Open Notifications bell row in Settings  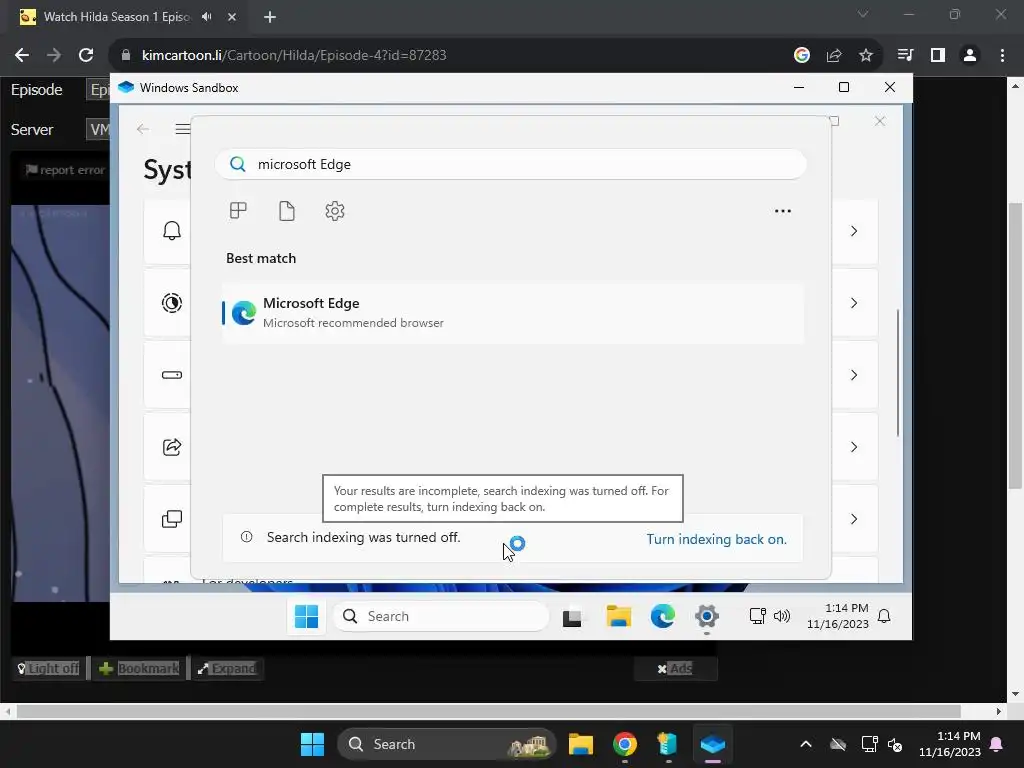(172, 231)
